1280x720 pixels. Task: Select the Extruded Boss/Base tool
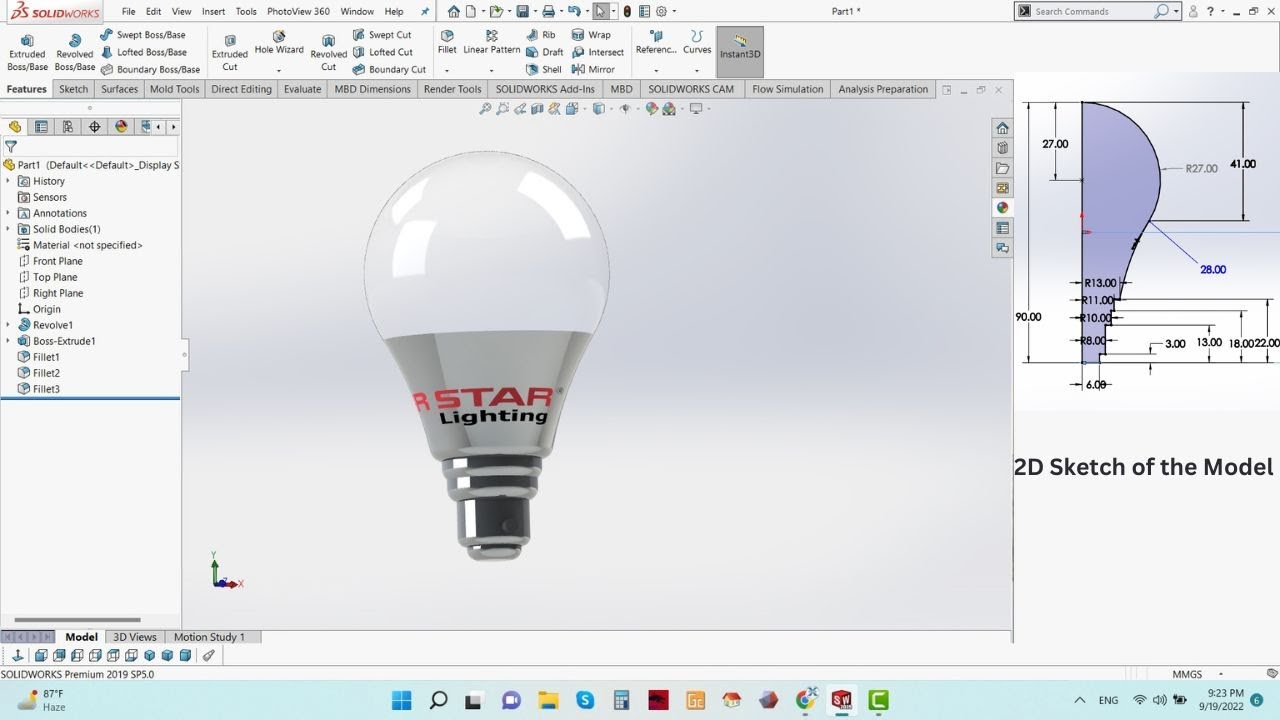27,52
